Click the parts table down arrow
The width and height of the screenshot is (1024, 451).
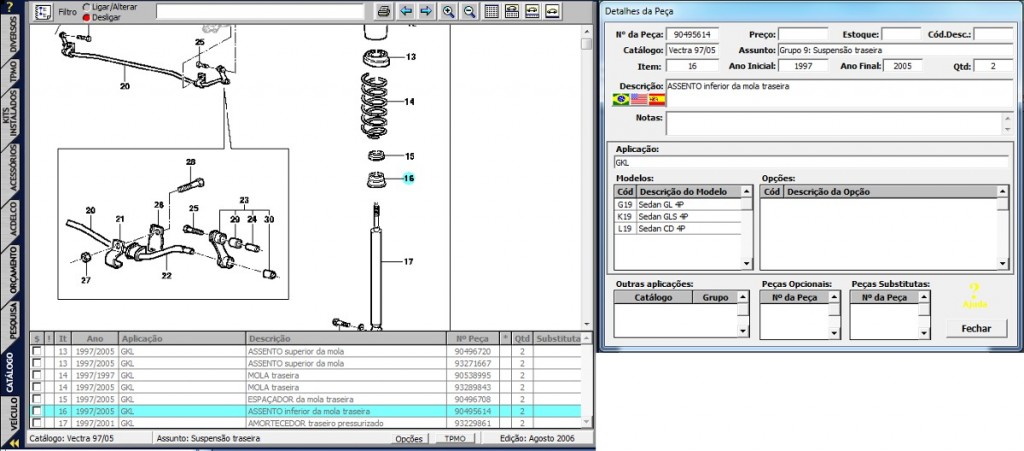[x=586, y=423]
